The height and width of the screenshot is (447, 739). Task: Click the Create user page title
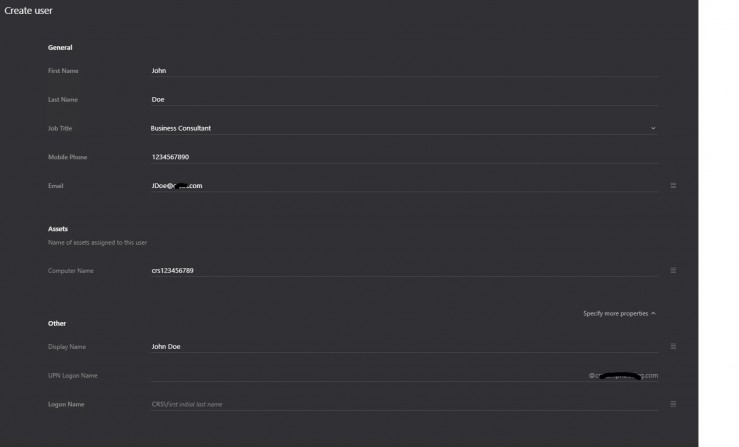coord(29,10)
